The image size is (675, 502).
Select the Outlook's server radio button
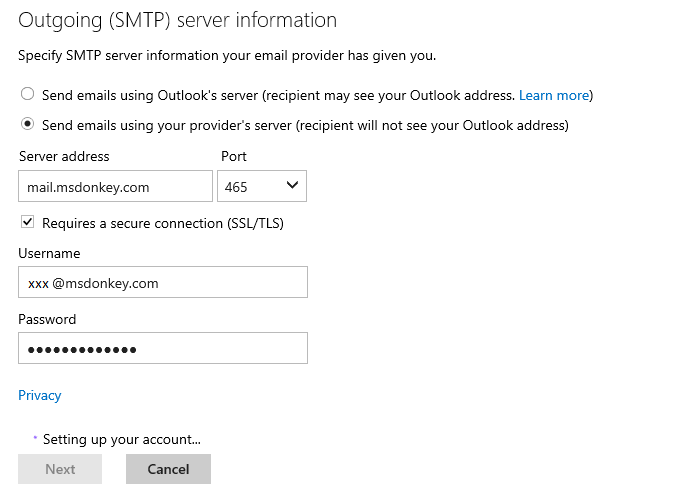point(27,95)
